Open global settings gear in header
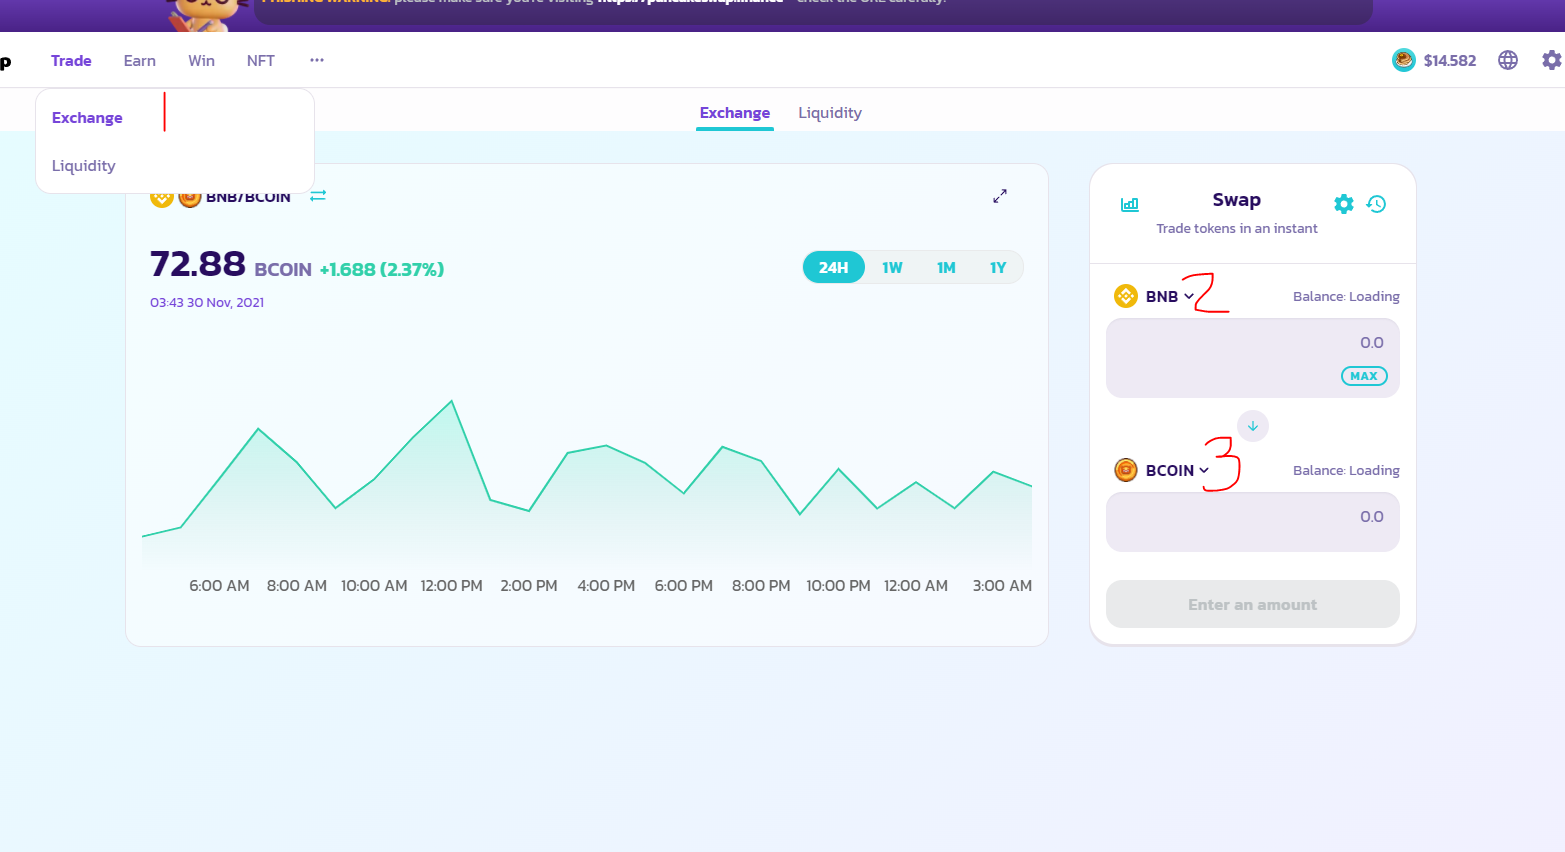Image resolution: width=1565 pixels, height=852 pixels. 1551,60
